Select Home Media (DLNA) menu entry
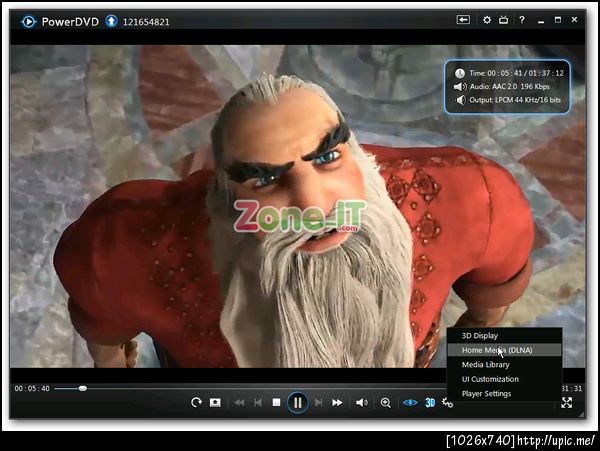This screenshot has height=451, width=600. click(504, 350)
